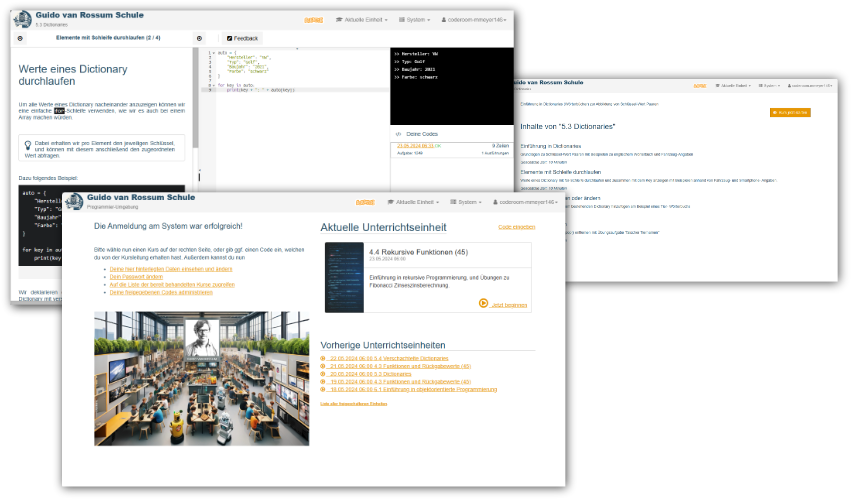Click the school logo in top-left window
Viewport: 852px width, 500px height.
click(22, 18)
